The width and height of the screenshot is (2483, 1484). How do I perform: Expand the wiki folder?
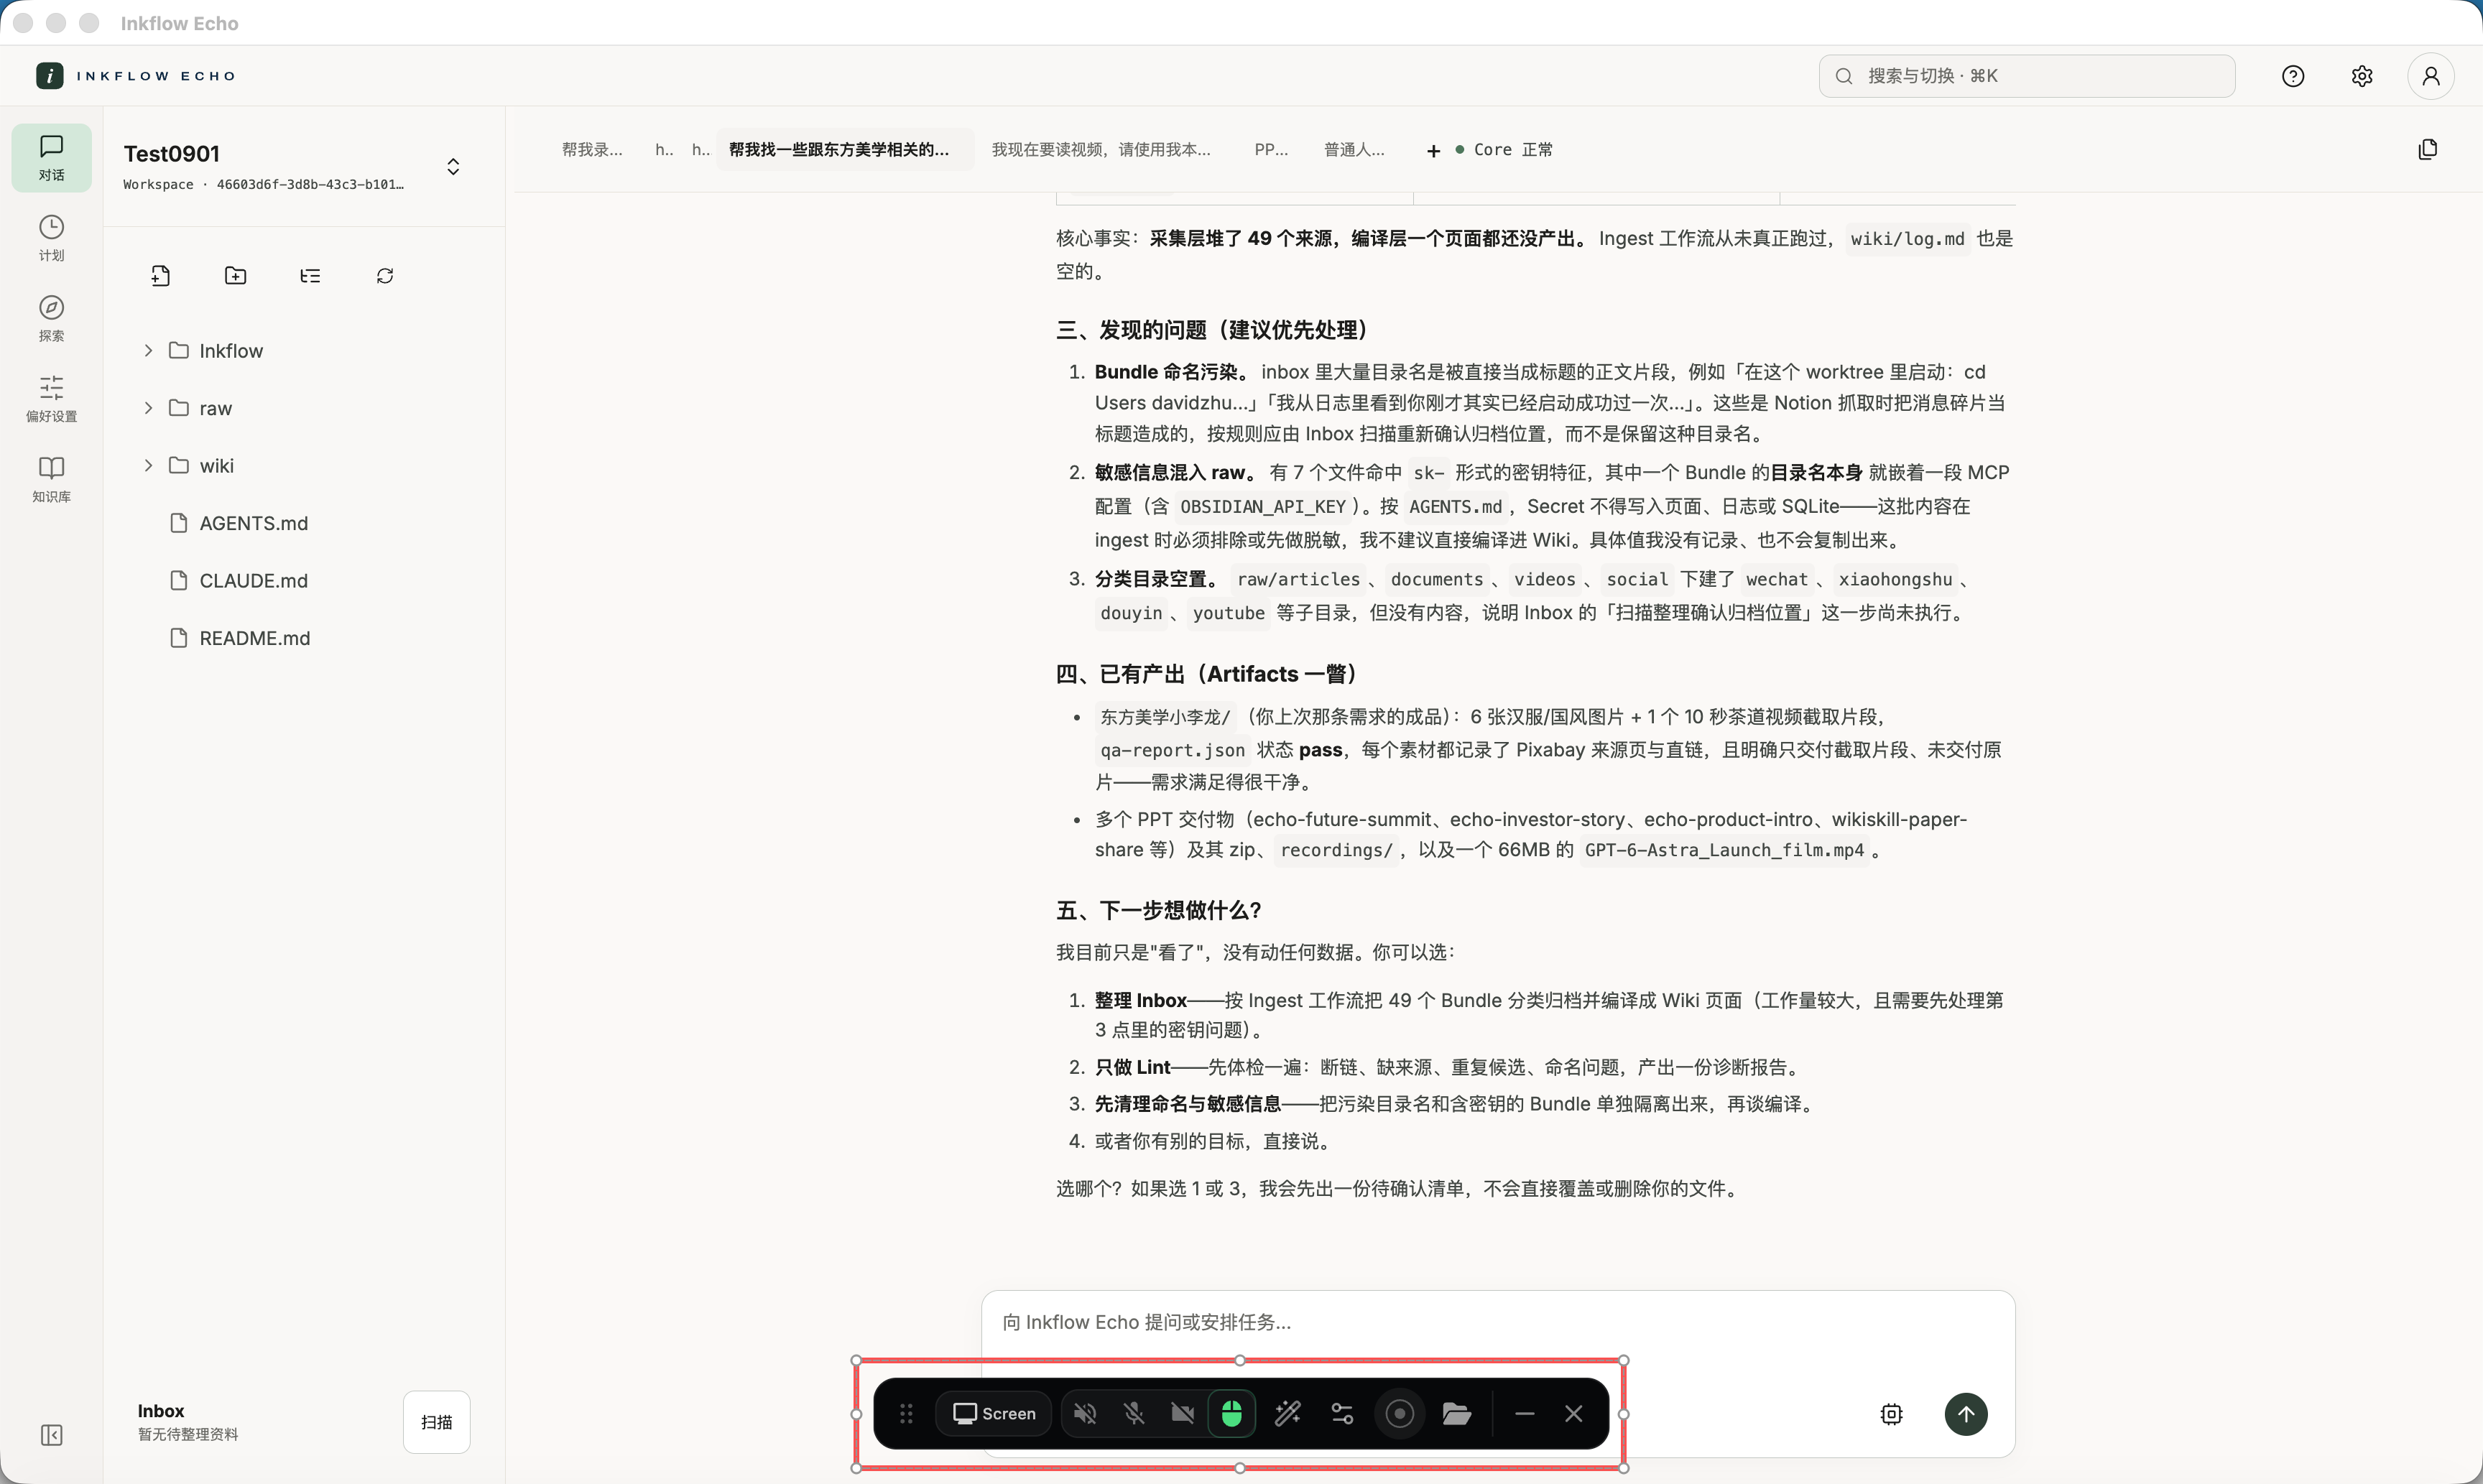[x=148, y=465]
